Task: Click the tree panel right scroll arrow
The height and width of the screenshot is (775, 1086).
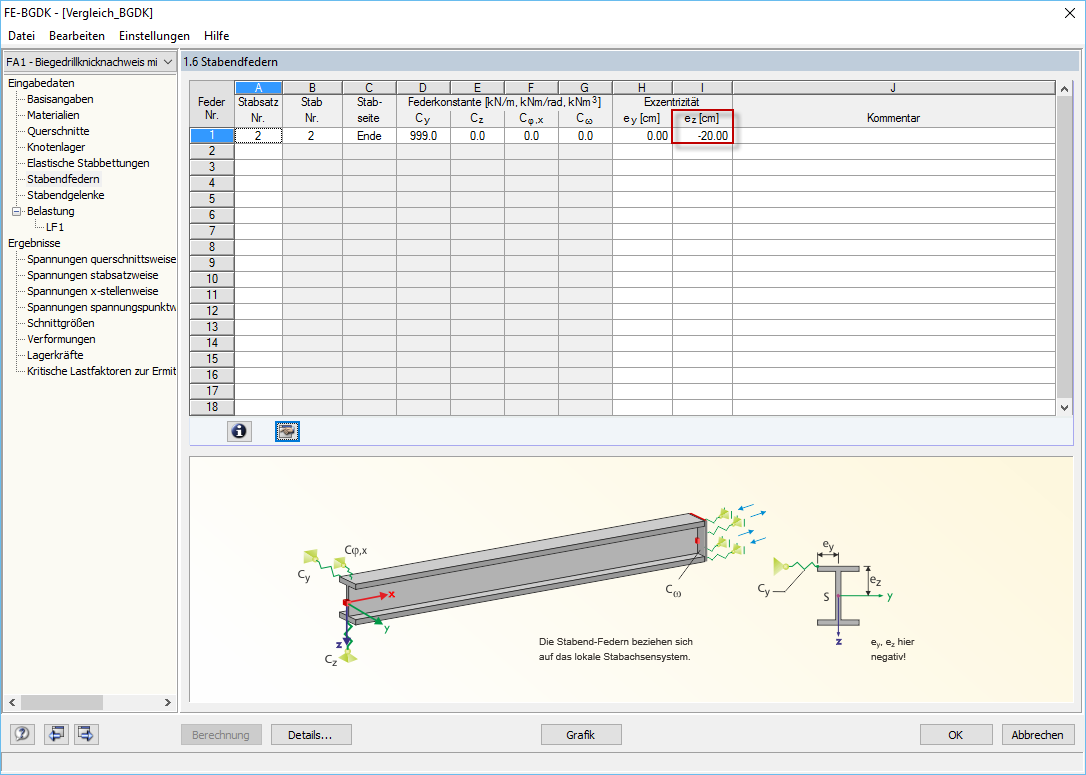Action: click(x=168, y=702)
